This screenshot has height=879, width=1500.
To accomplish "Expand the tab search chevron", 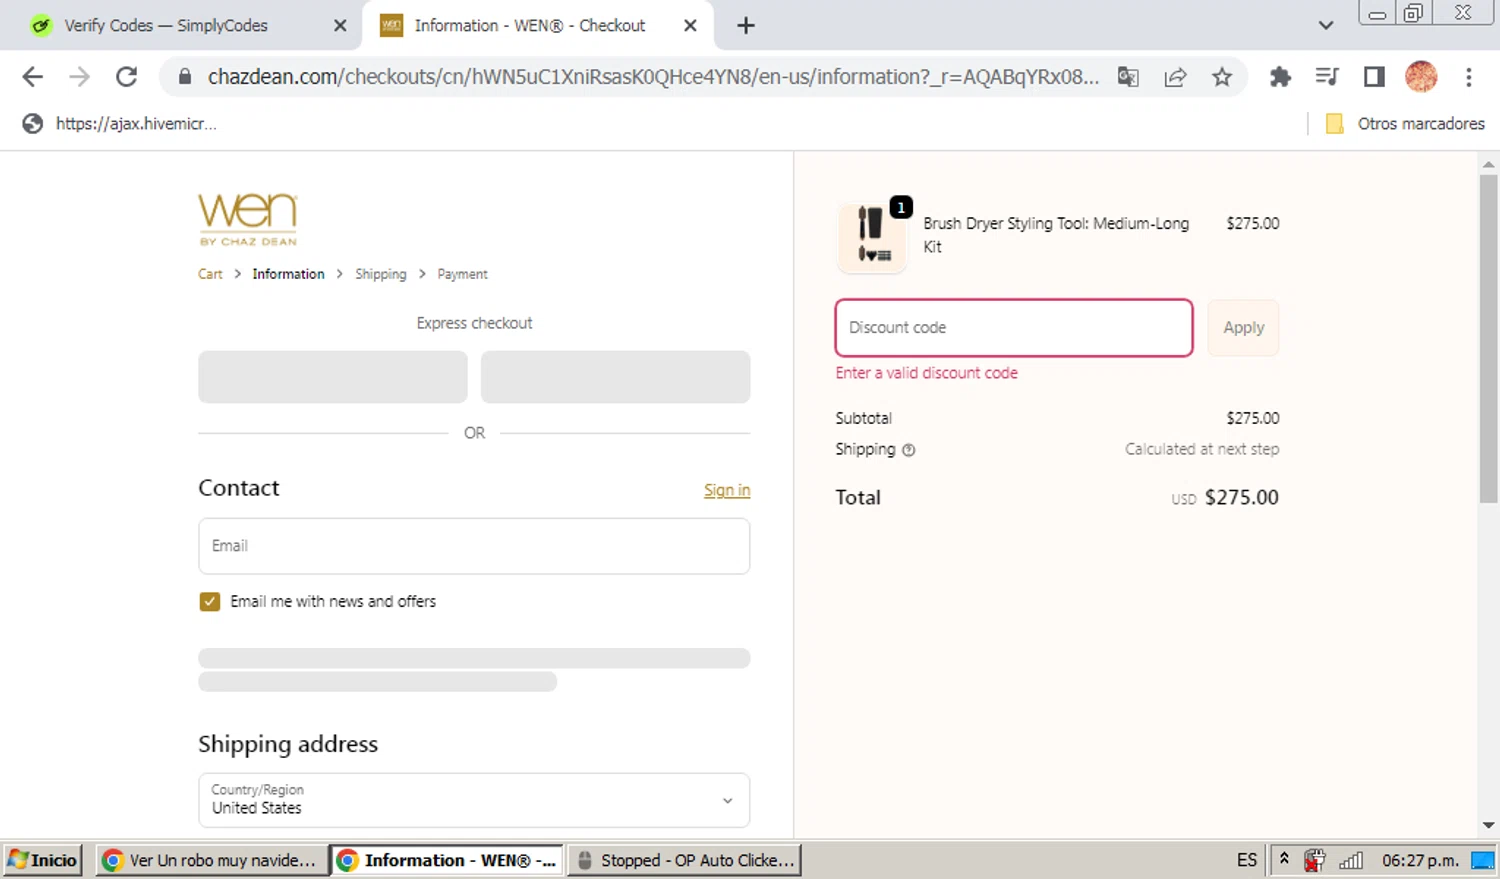I will (x=1326, y=26).
